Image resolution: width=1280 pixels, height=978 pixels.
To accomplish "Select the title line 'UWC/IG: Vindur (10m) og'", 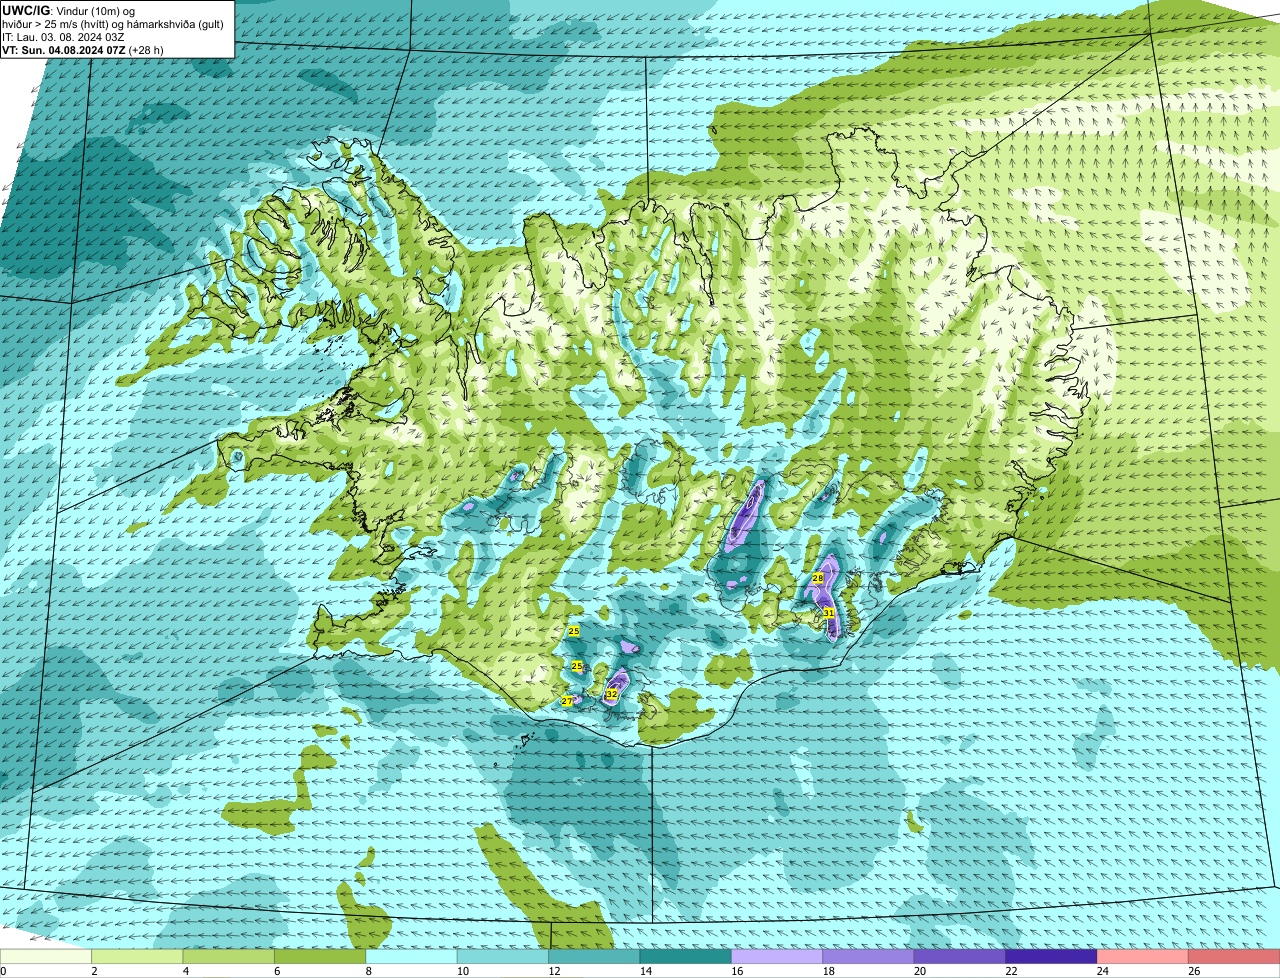I will click(68, 9).
